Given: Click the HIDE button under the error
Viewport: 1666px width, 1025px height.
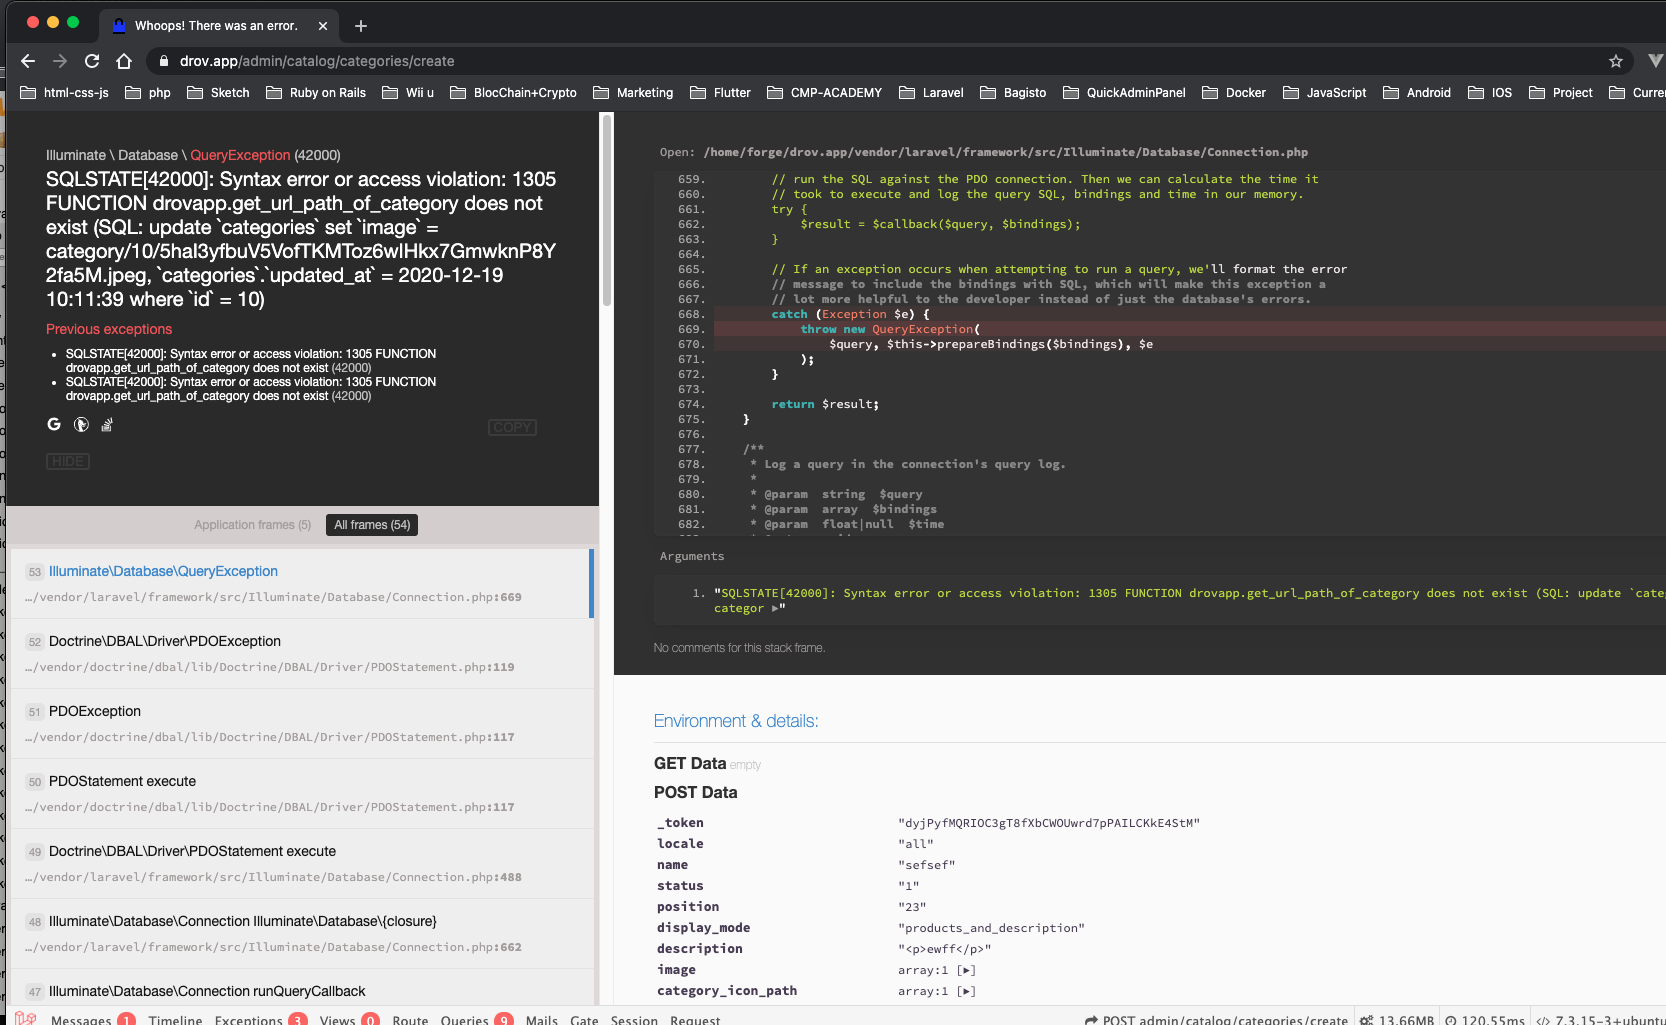Looking at the screenshot, I should coord(68,461).
